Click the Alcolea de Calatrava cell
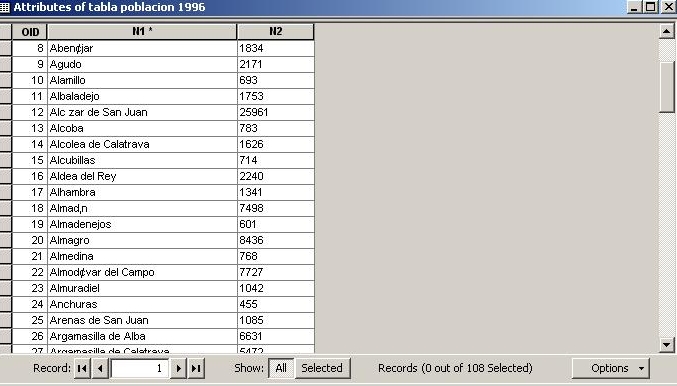677x386 pixels. coord(142,144)
